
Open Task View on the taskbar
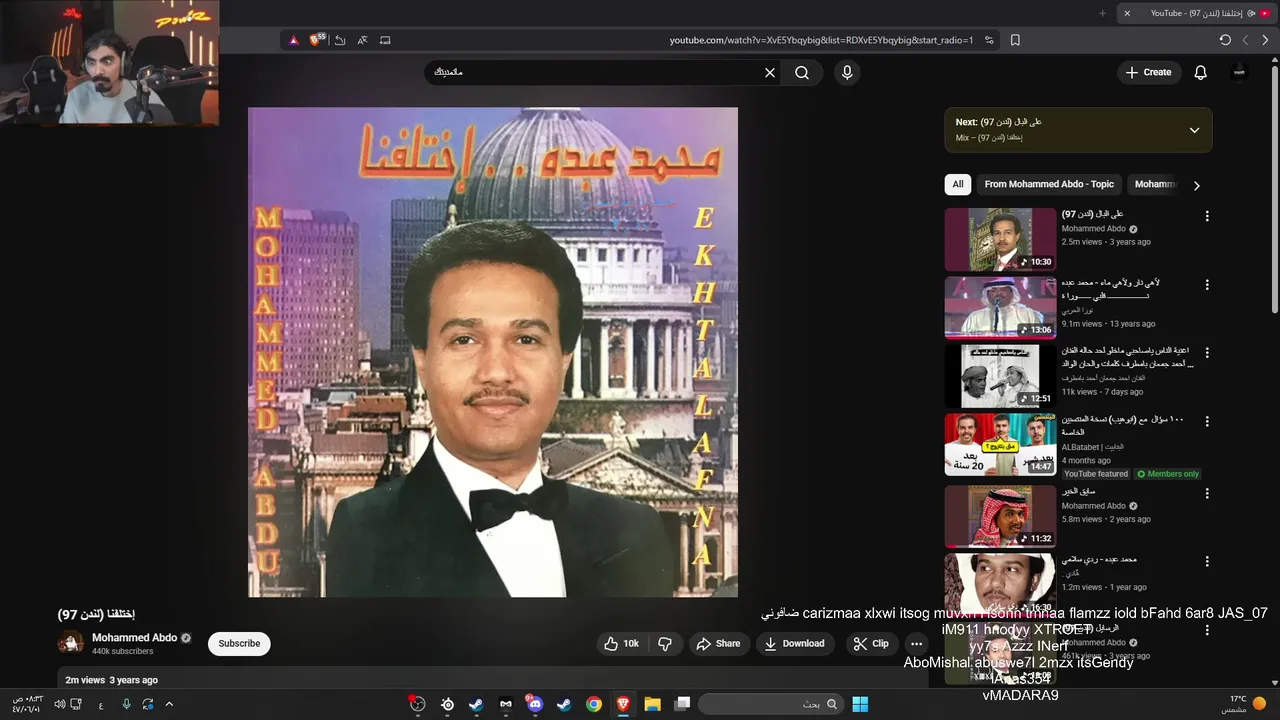[682, 704]
